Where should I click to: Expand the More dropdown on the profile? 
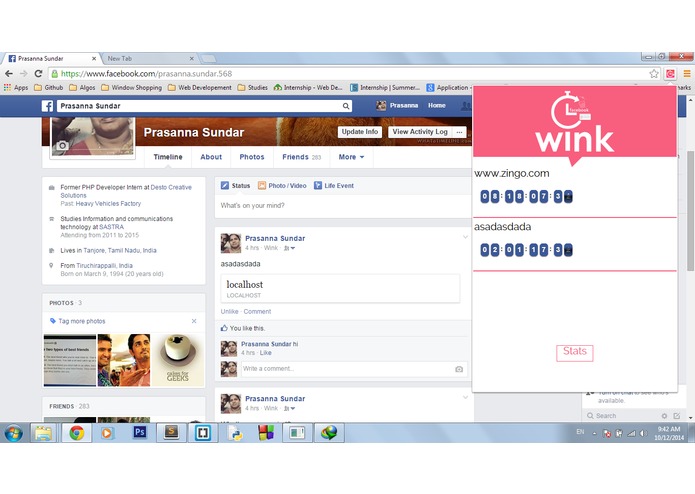pyautogui.click(x=351, y=157)
